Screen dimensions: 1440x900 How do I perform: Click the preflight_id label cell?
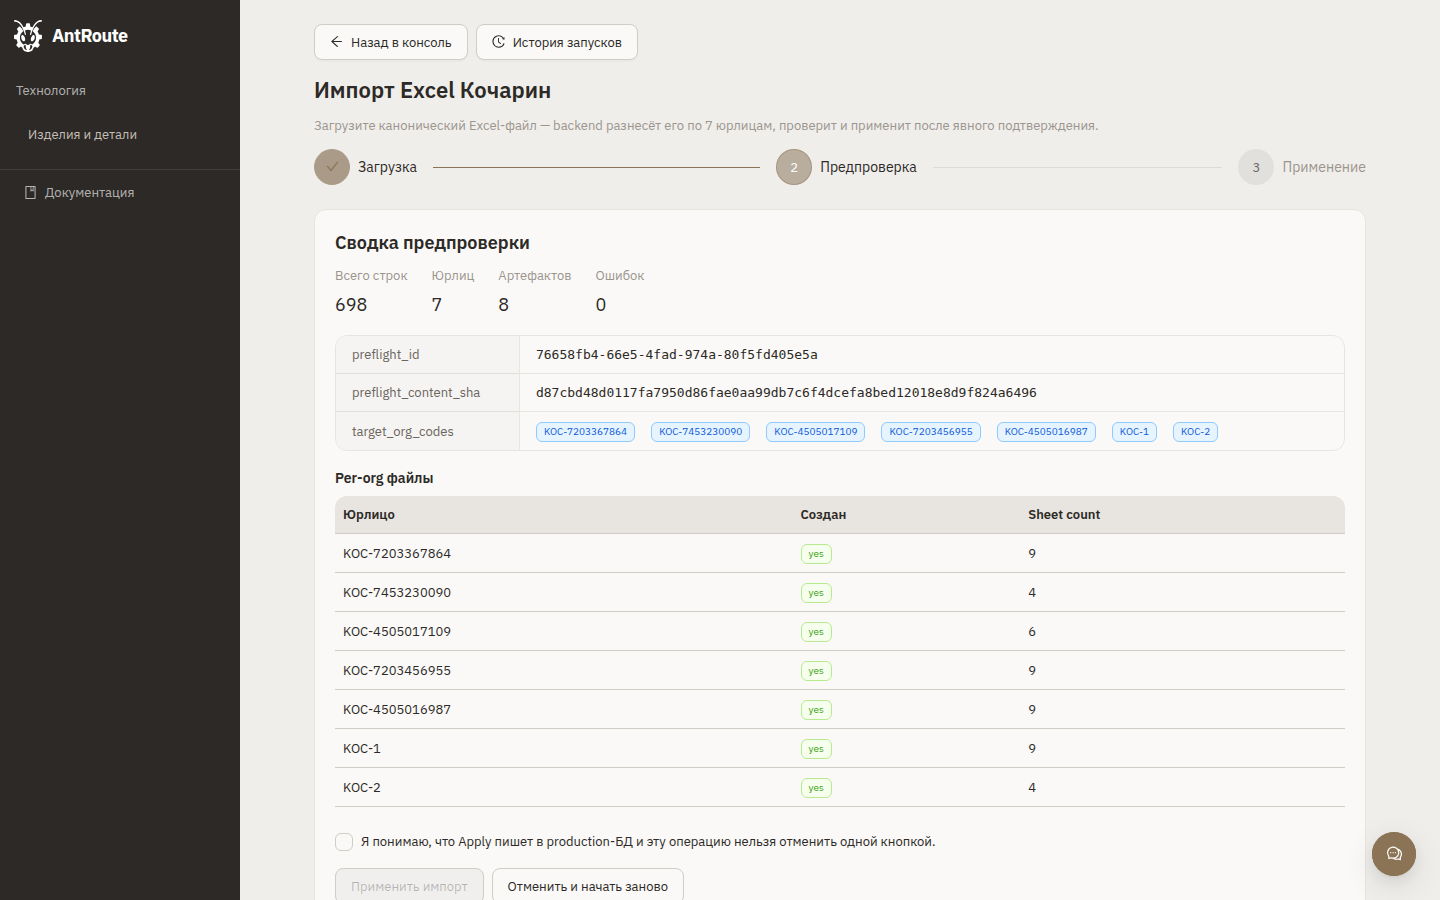click(x=428, y=355)
